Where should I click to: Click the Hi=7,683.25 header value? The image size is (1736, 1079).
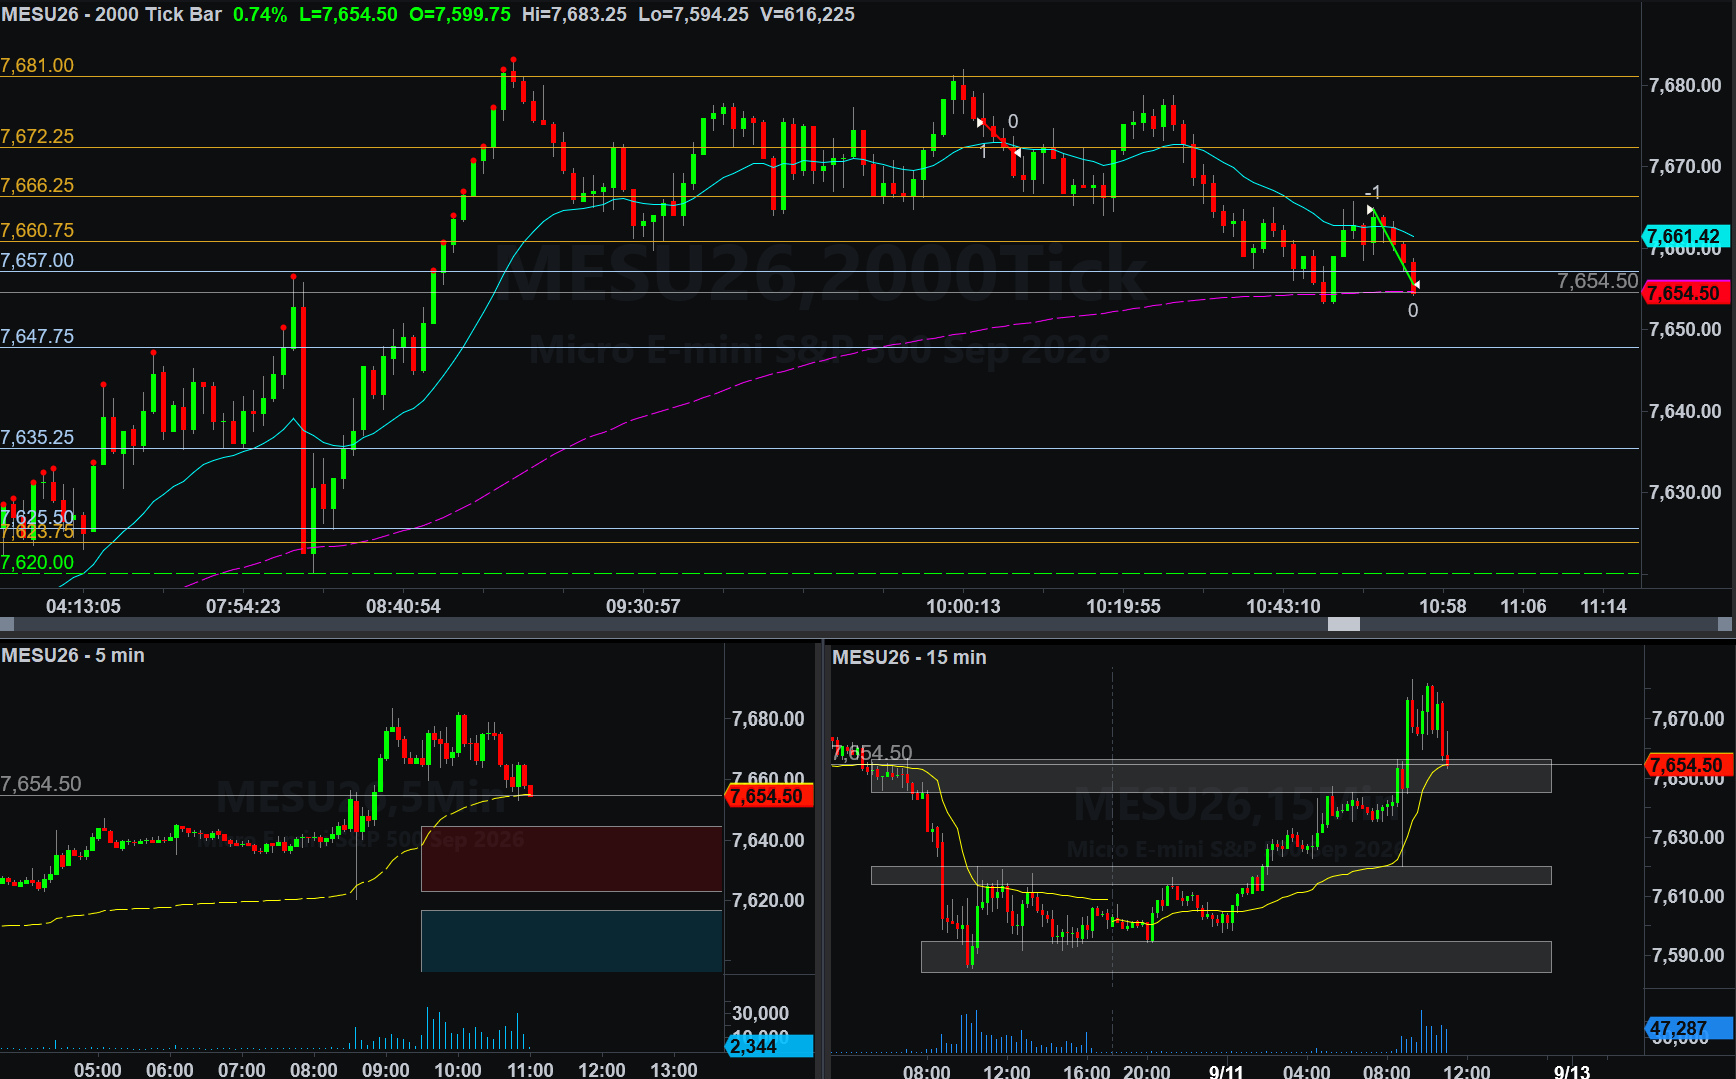pos(574,14)
